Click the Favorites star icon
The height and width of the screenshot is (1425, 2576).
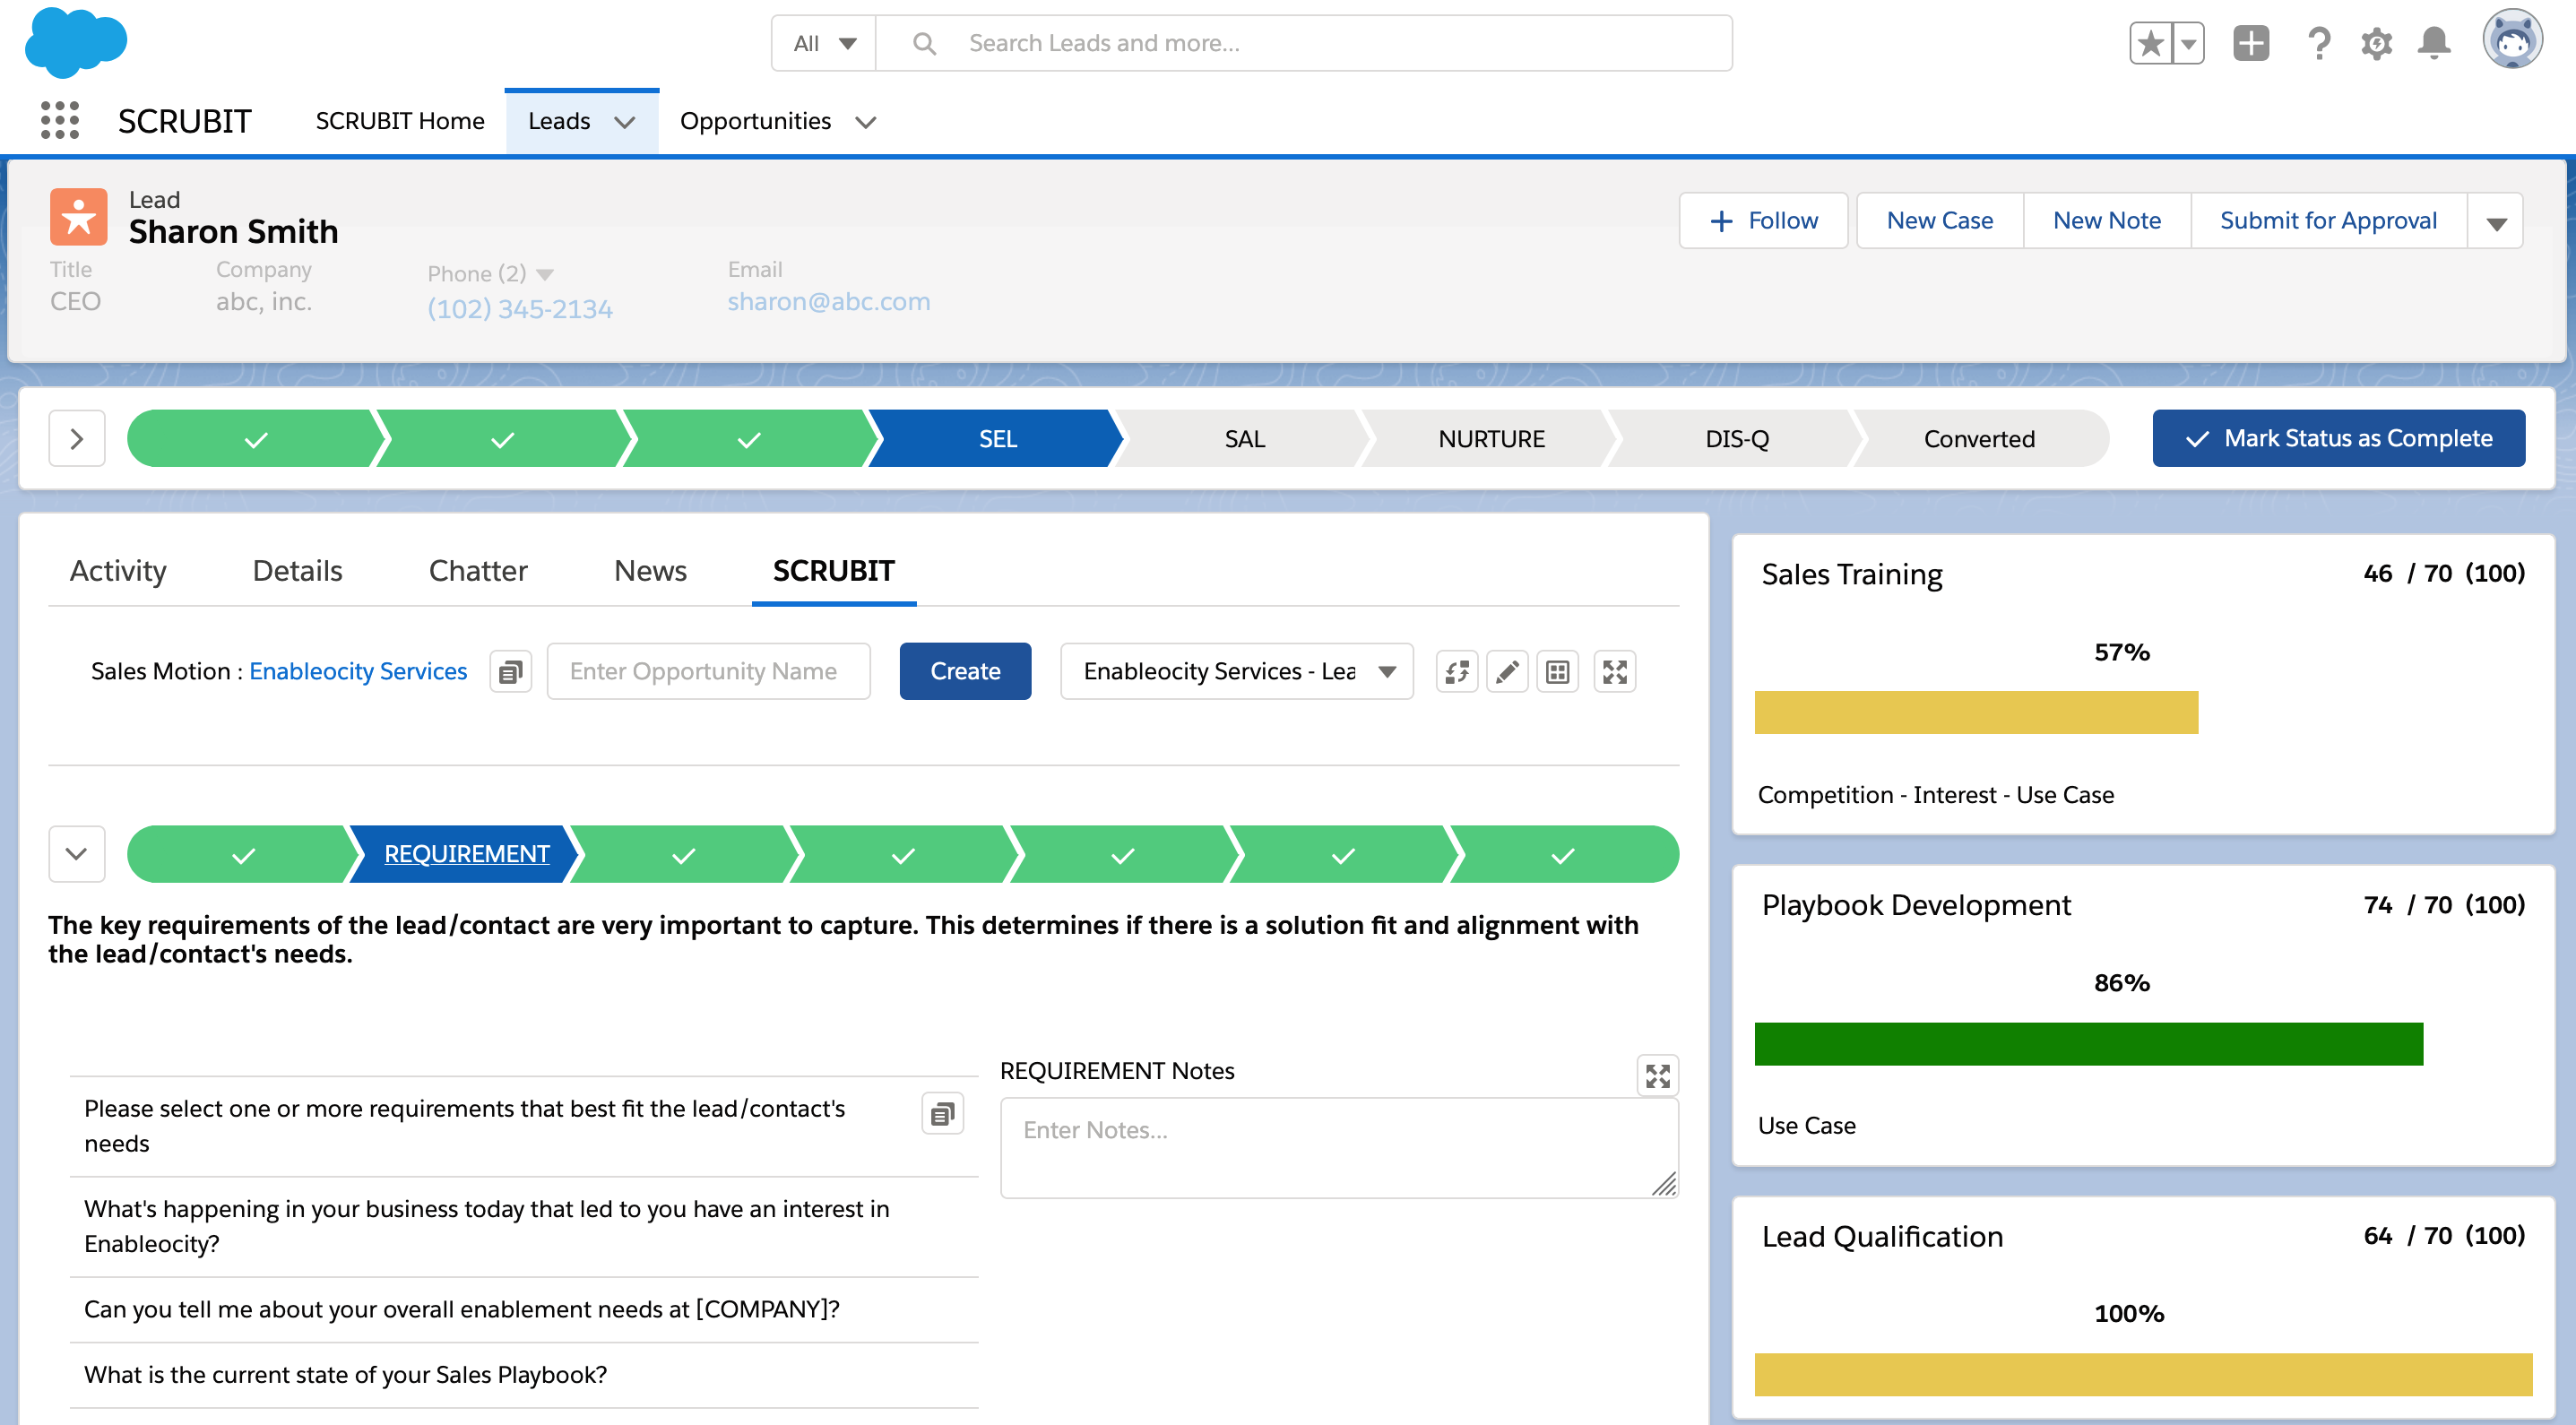[x=2151, y=43]
